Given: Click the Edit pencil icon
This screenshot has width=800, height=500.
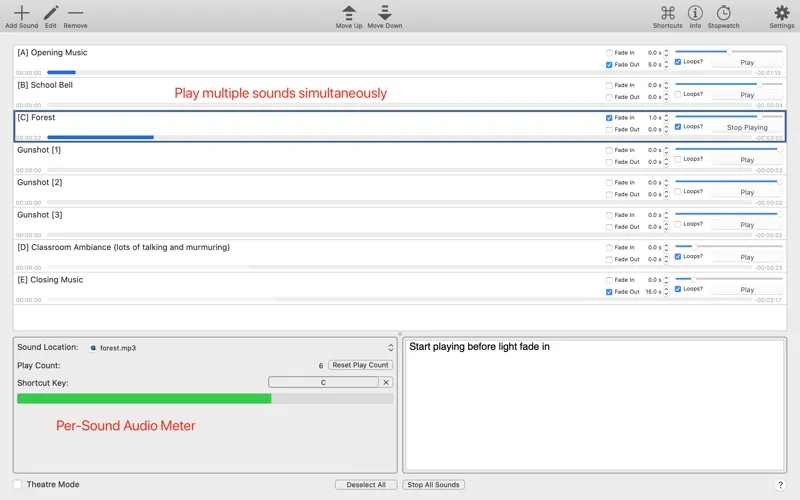Looking at the screenshot, I should pos(51,13).
